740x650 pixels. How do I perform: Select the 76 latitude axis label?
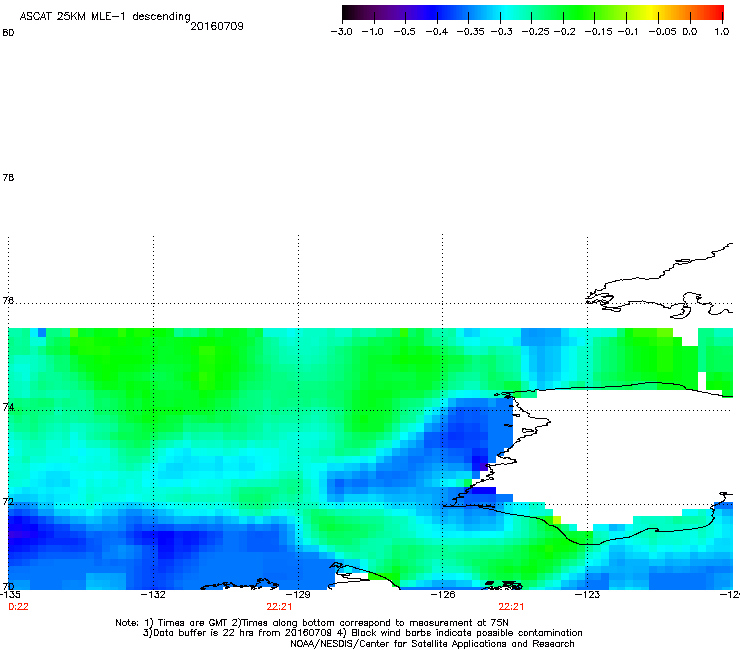click(x=8, y=300)
